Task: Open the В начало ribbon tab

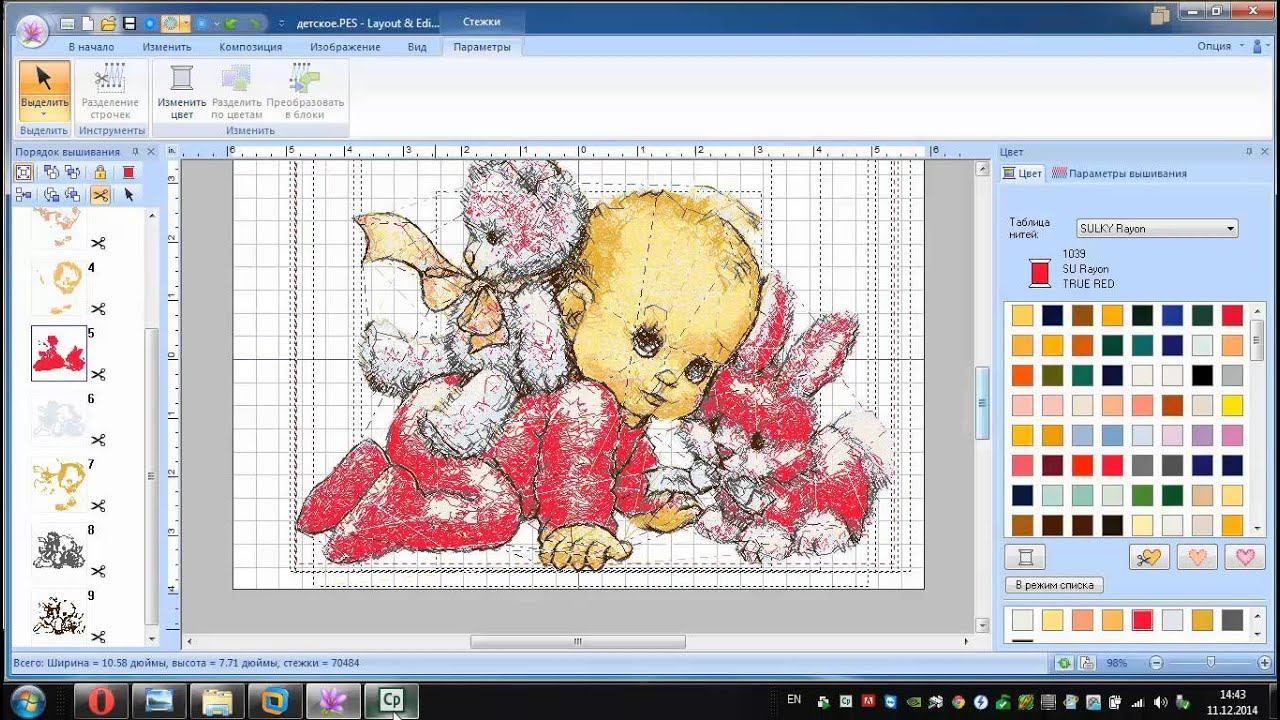Action: click(x=91, y=47)
